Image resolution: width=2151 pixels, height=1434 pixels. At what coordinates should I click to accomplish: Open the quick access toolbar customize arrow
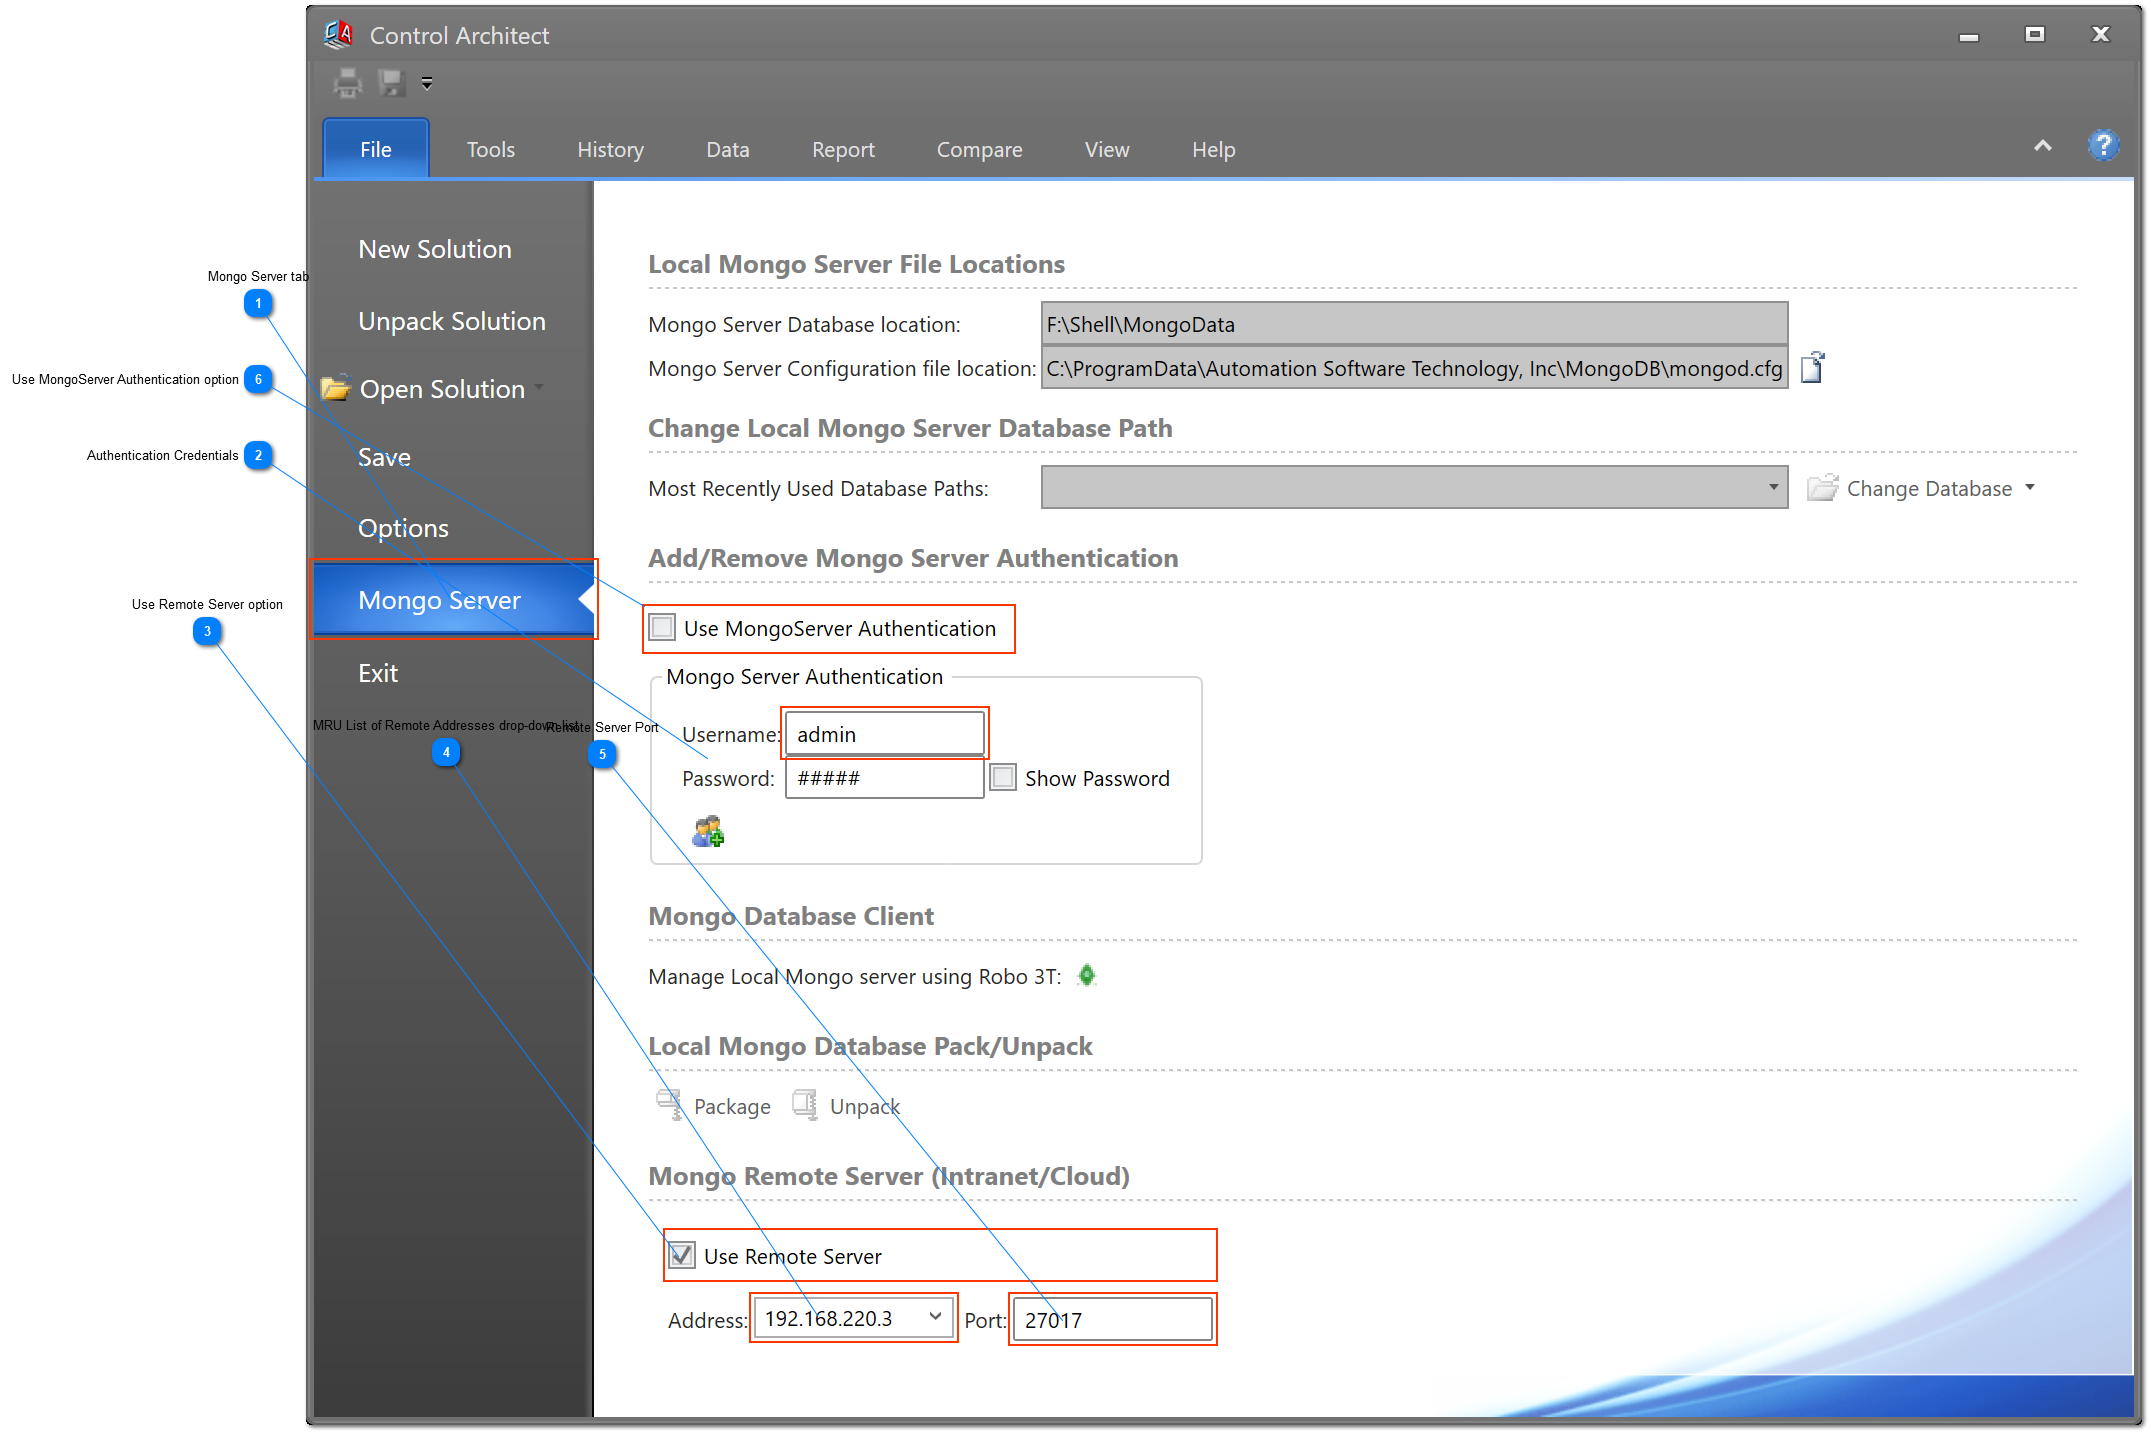click(x=427, y=83)
